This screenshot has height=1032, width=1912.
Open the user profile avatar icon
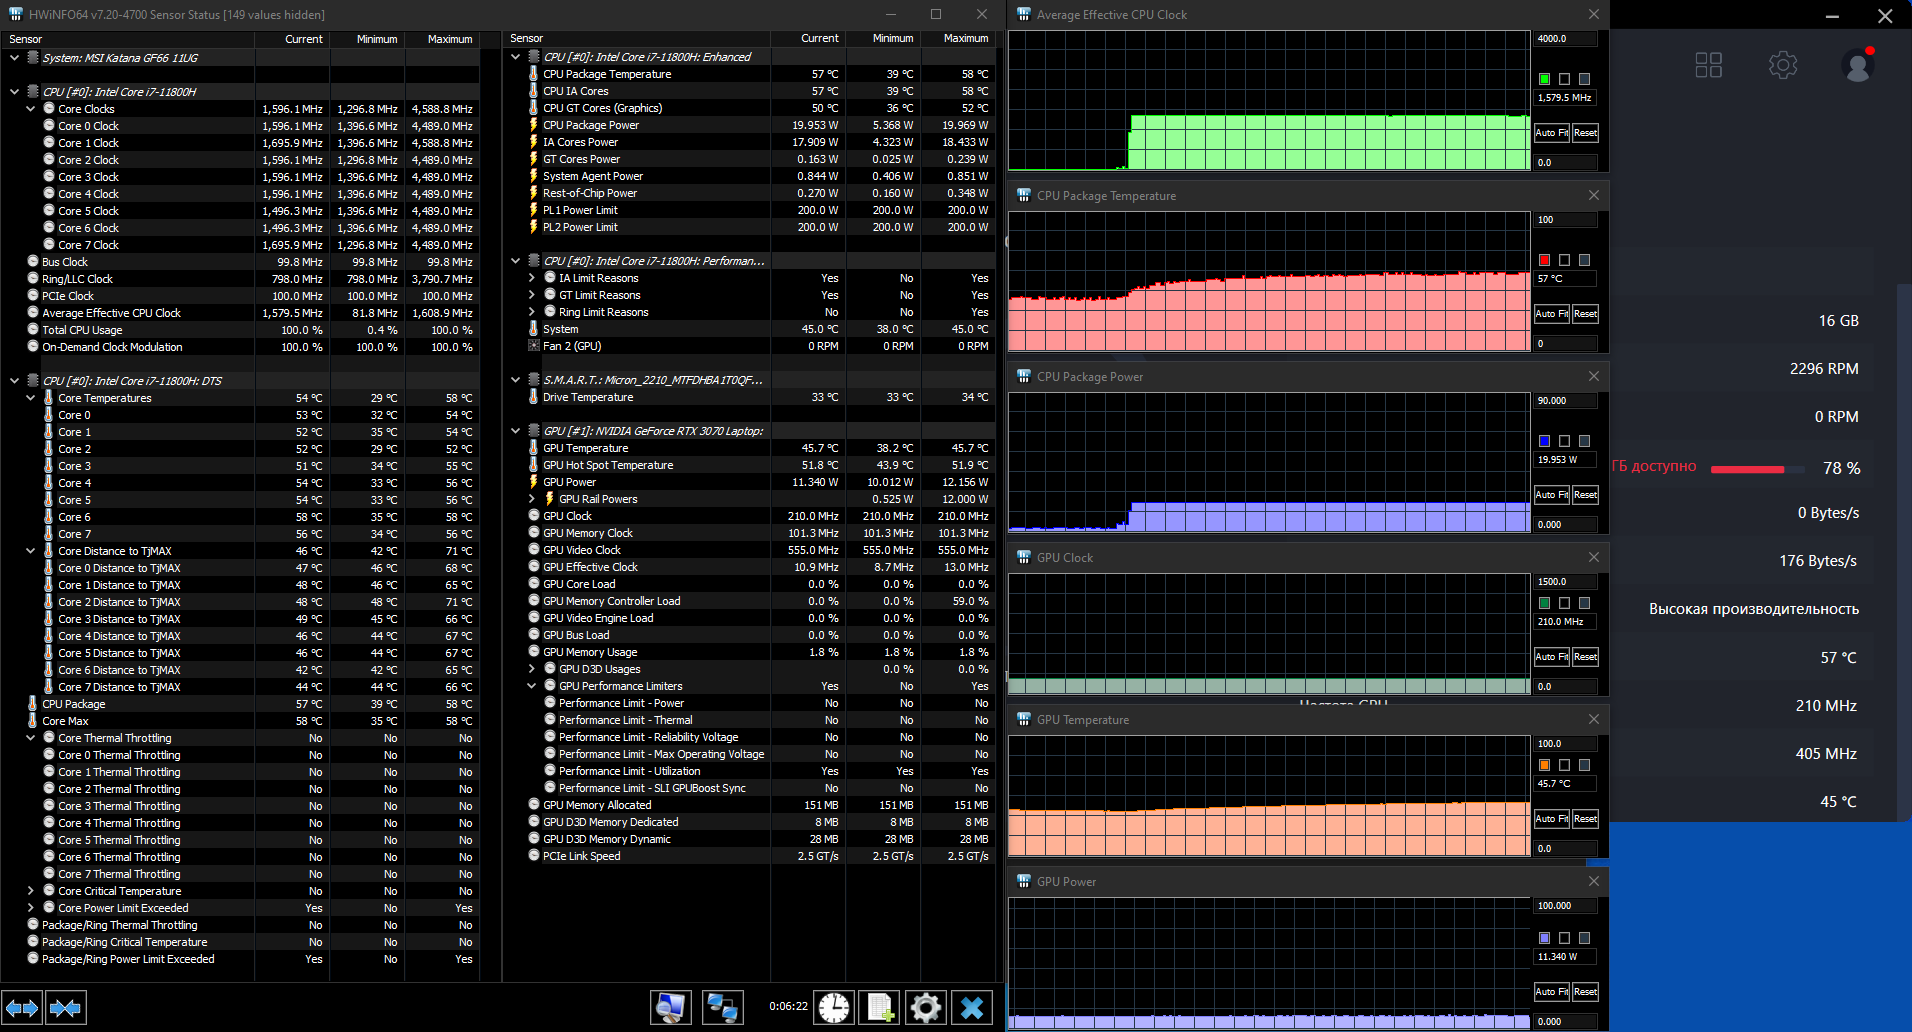pos(1857,66)
